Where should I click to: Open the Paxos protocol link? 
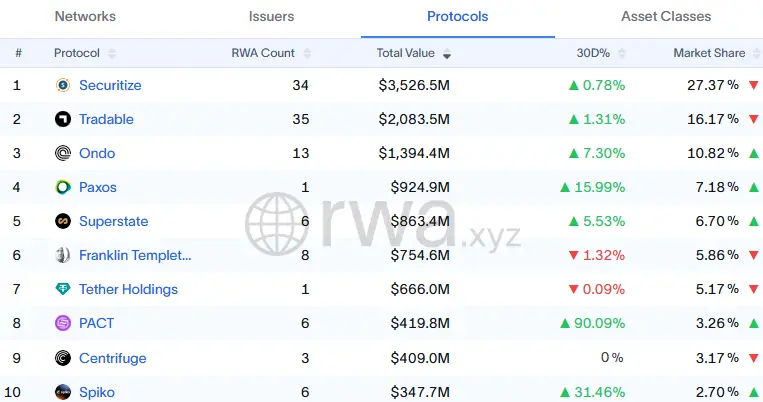pos(98,187)
